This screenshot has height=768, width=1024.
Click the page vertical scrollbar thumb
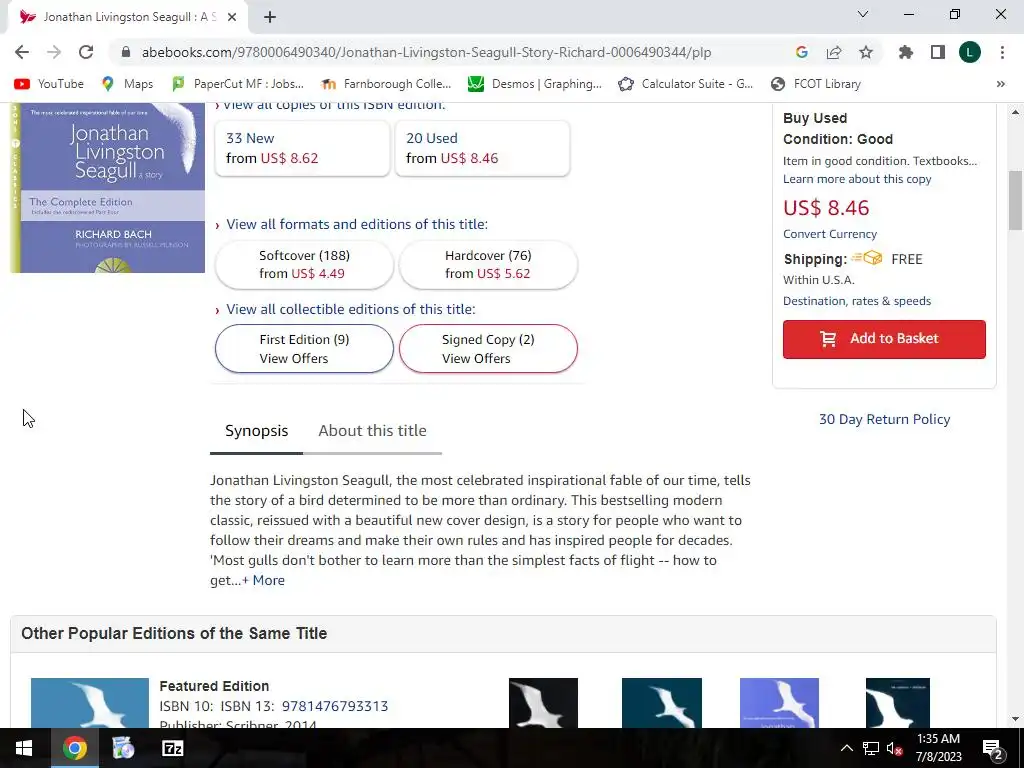tap(1016, 200)
